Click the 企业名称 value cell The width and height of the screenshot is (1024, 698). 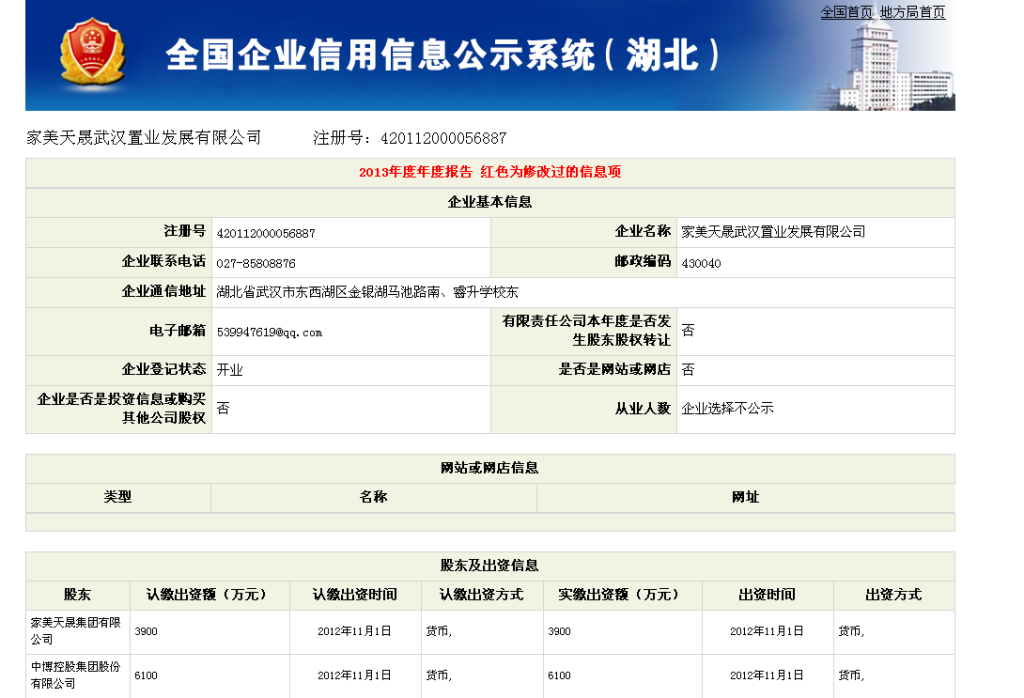click(815, 232)
